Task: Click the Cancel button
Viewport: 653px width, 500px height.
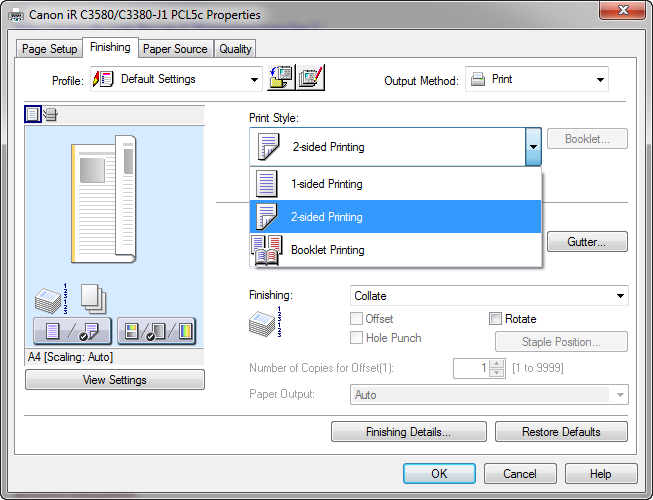Action: pos(520,474)
